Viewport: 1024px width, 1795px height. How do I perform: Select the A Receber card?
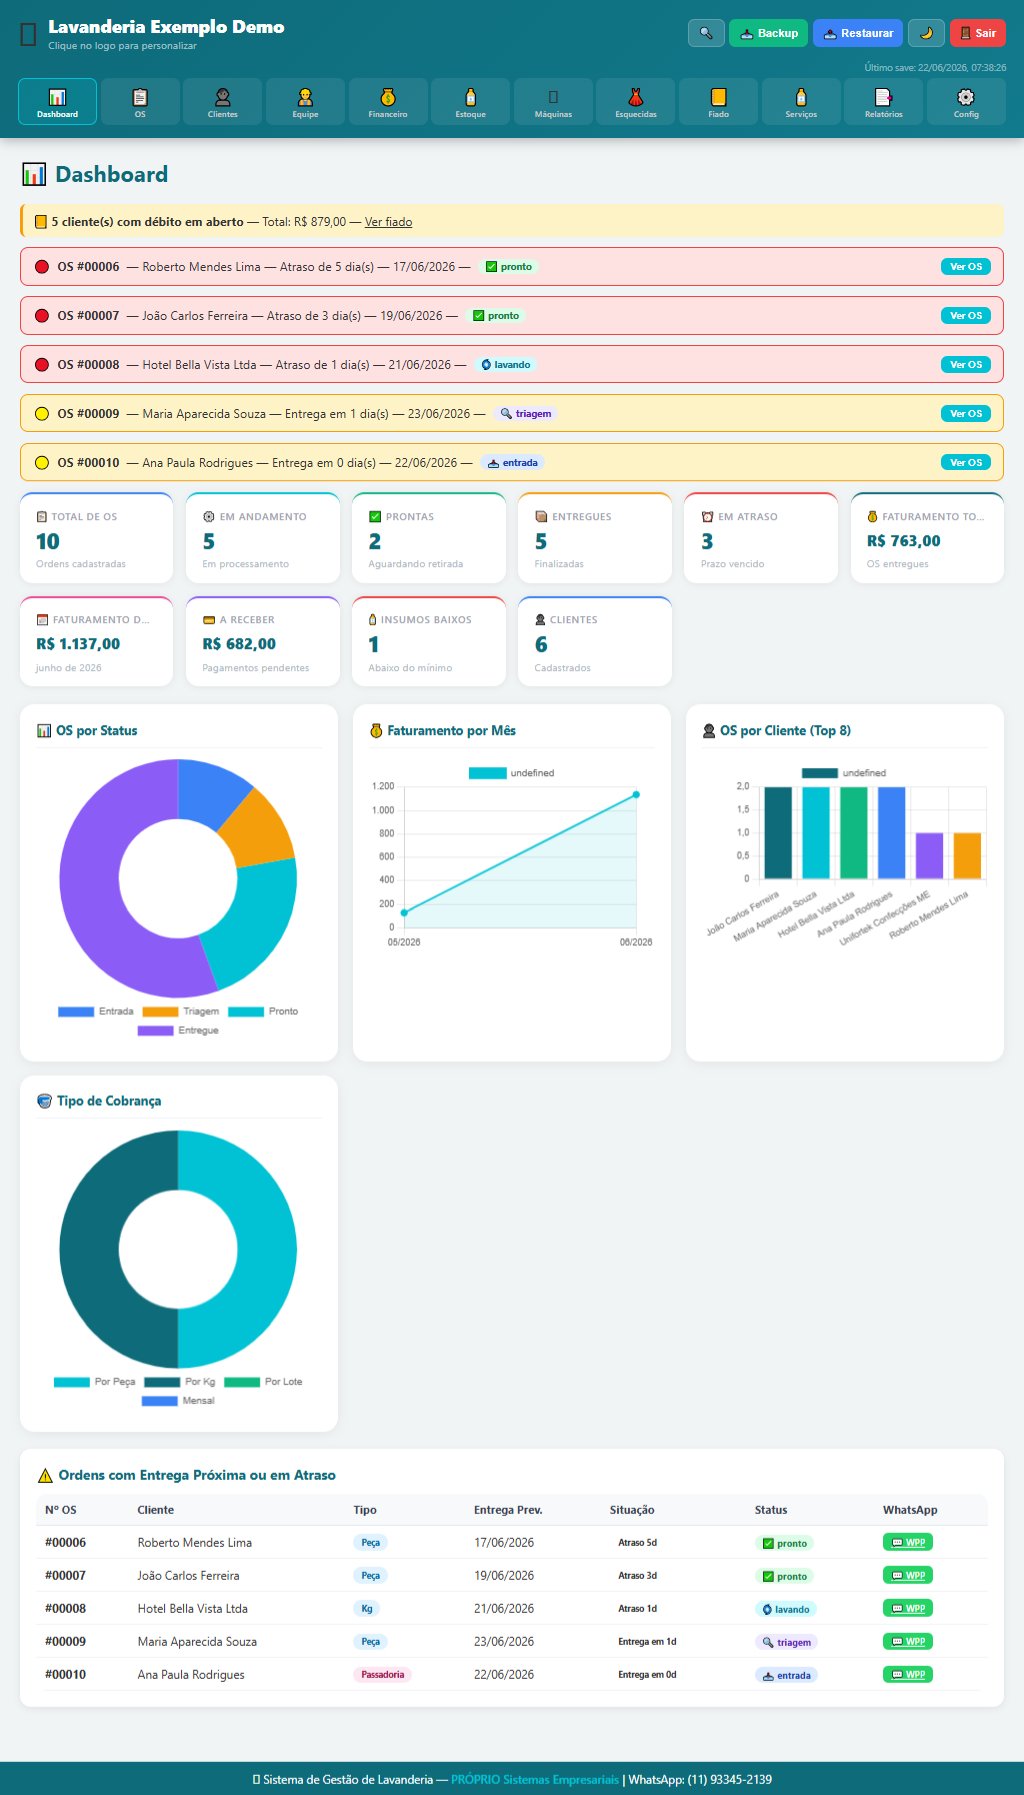pos(263,641)
